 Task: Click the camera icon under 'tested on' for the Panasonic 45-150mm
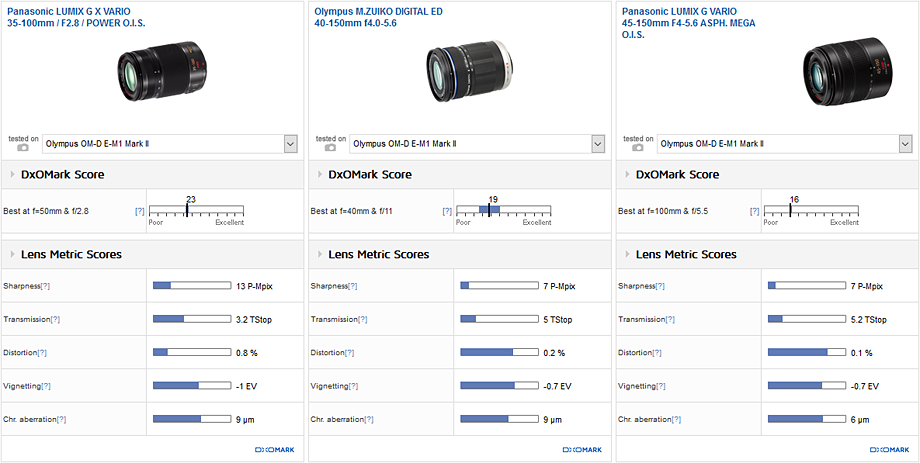coord(638,148)
